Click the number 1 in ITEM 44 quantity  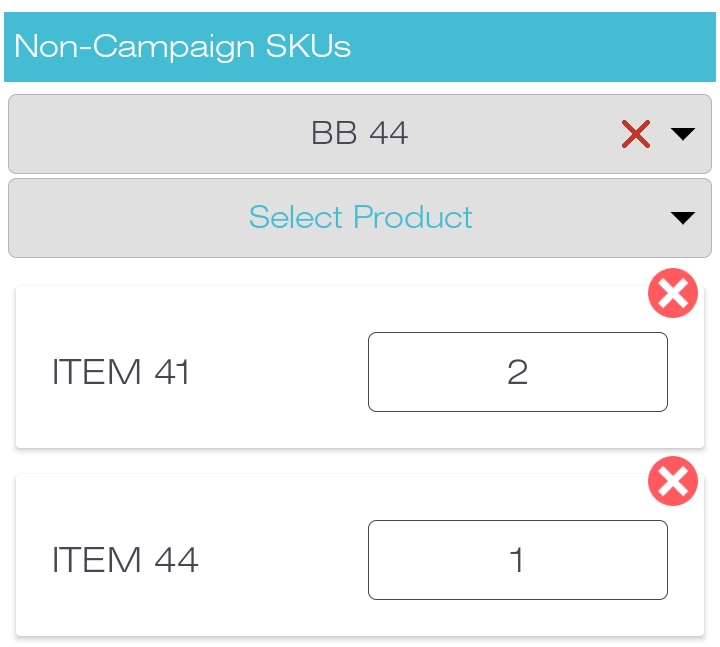click(517, 560)
